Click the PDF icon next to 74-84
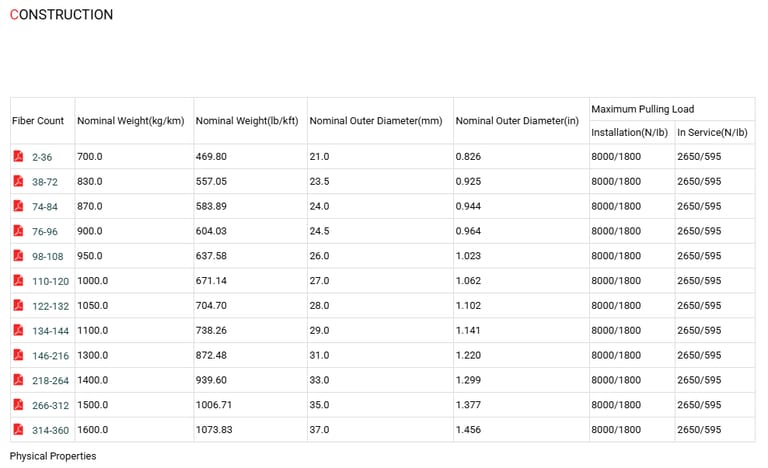Image resolution: width=768 pixels, height=468 pixels. [x=18, y=206]
